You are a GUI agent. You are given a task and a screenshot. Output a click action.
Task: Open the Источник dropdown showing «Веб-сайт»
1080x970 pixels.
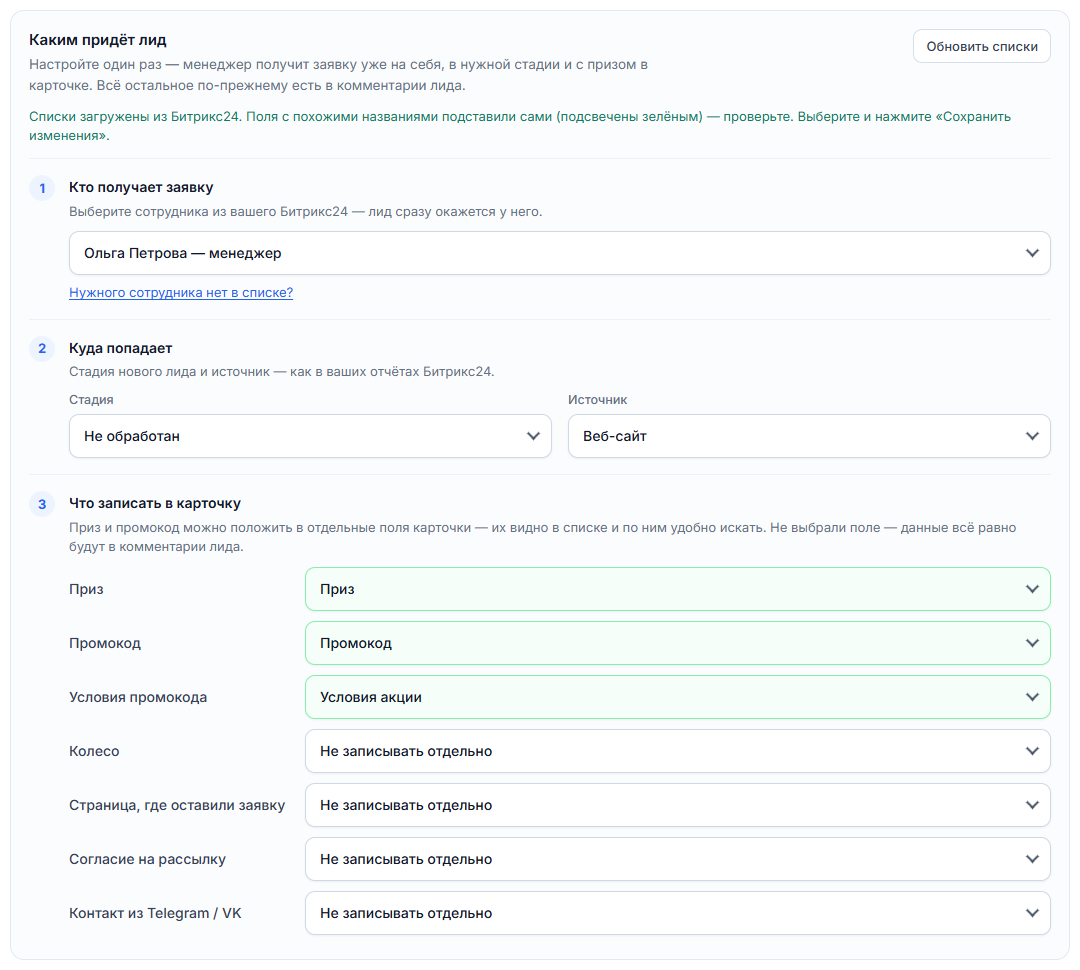(x=809, y=436)
